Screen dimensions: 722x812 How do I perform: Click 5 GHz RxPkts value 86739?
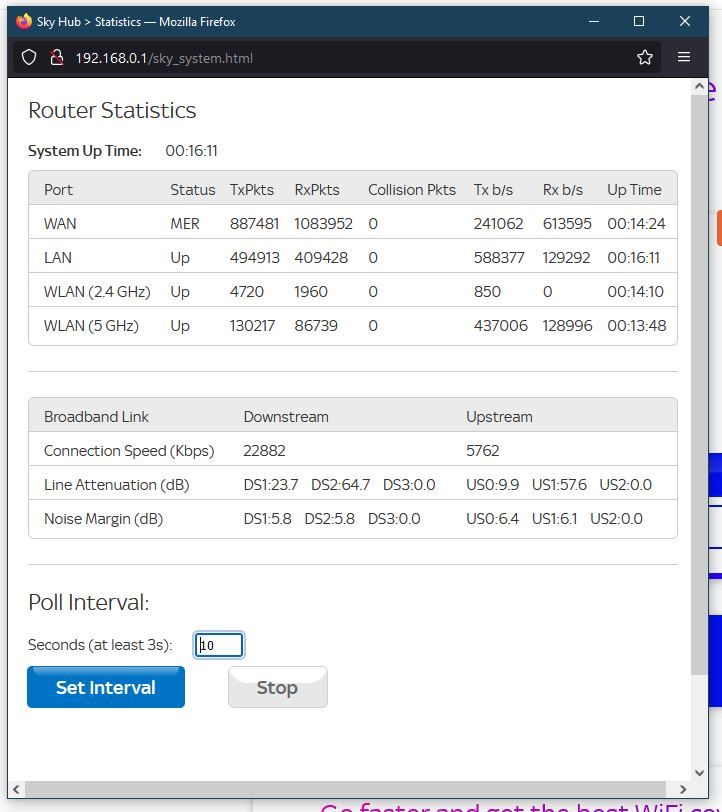point(316,326)
